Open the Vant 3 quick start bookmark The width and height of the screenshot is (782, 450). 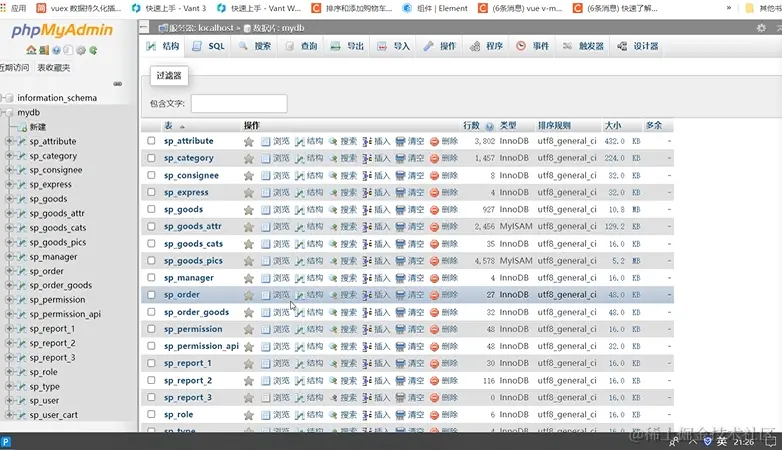pyautogui.click(x=169, y=8)
